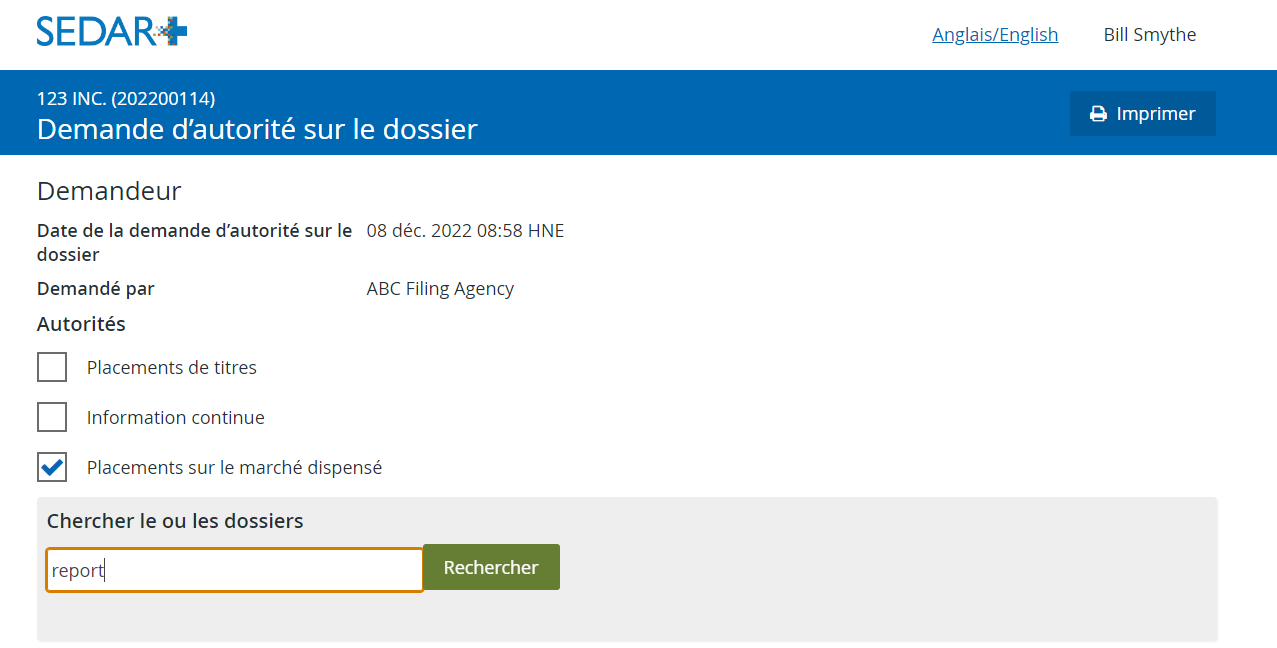1277x648 pixels.
Task: Uncheck Placements sur le marché dispensé
Action: [52, 467]
